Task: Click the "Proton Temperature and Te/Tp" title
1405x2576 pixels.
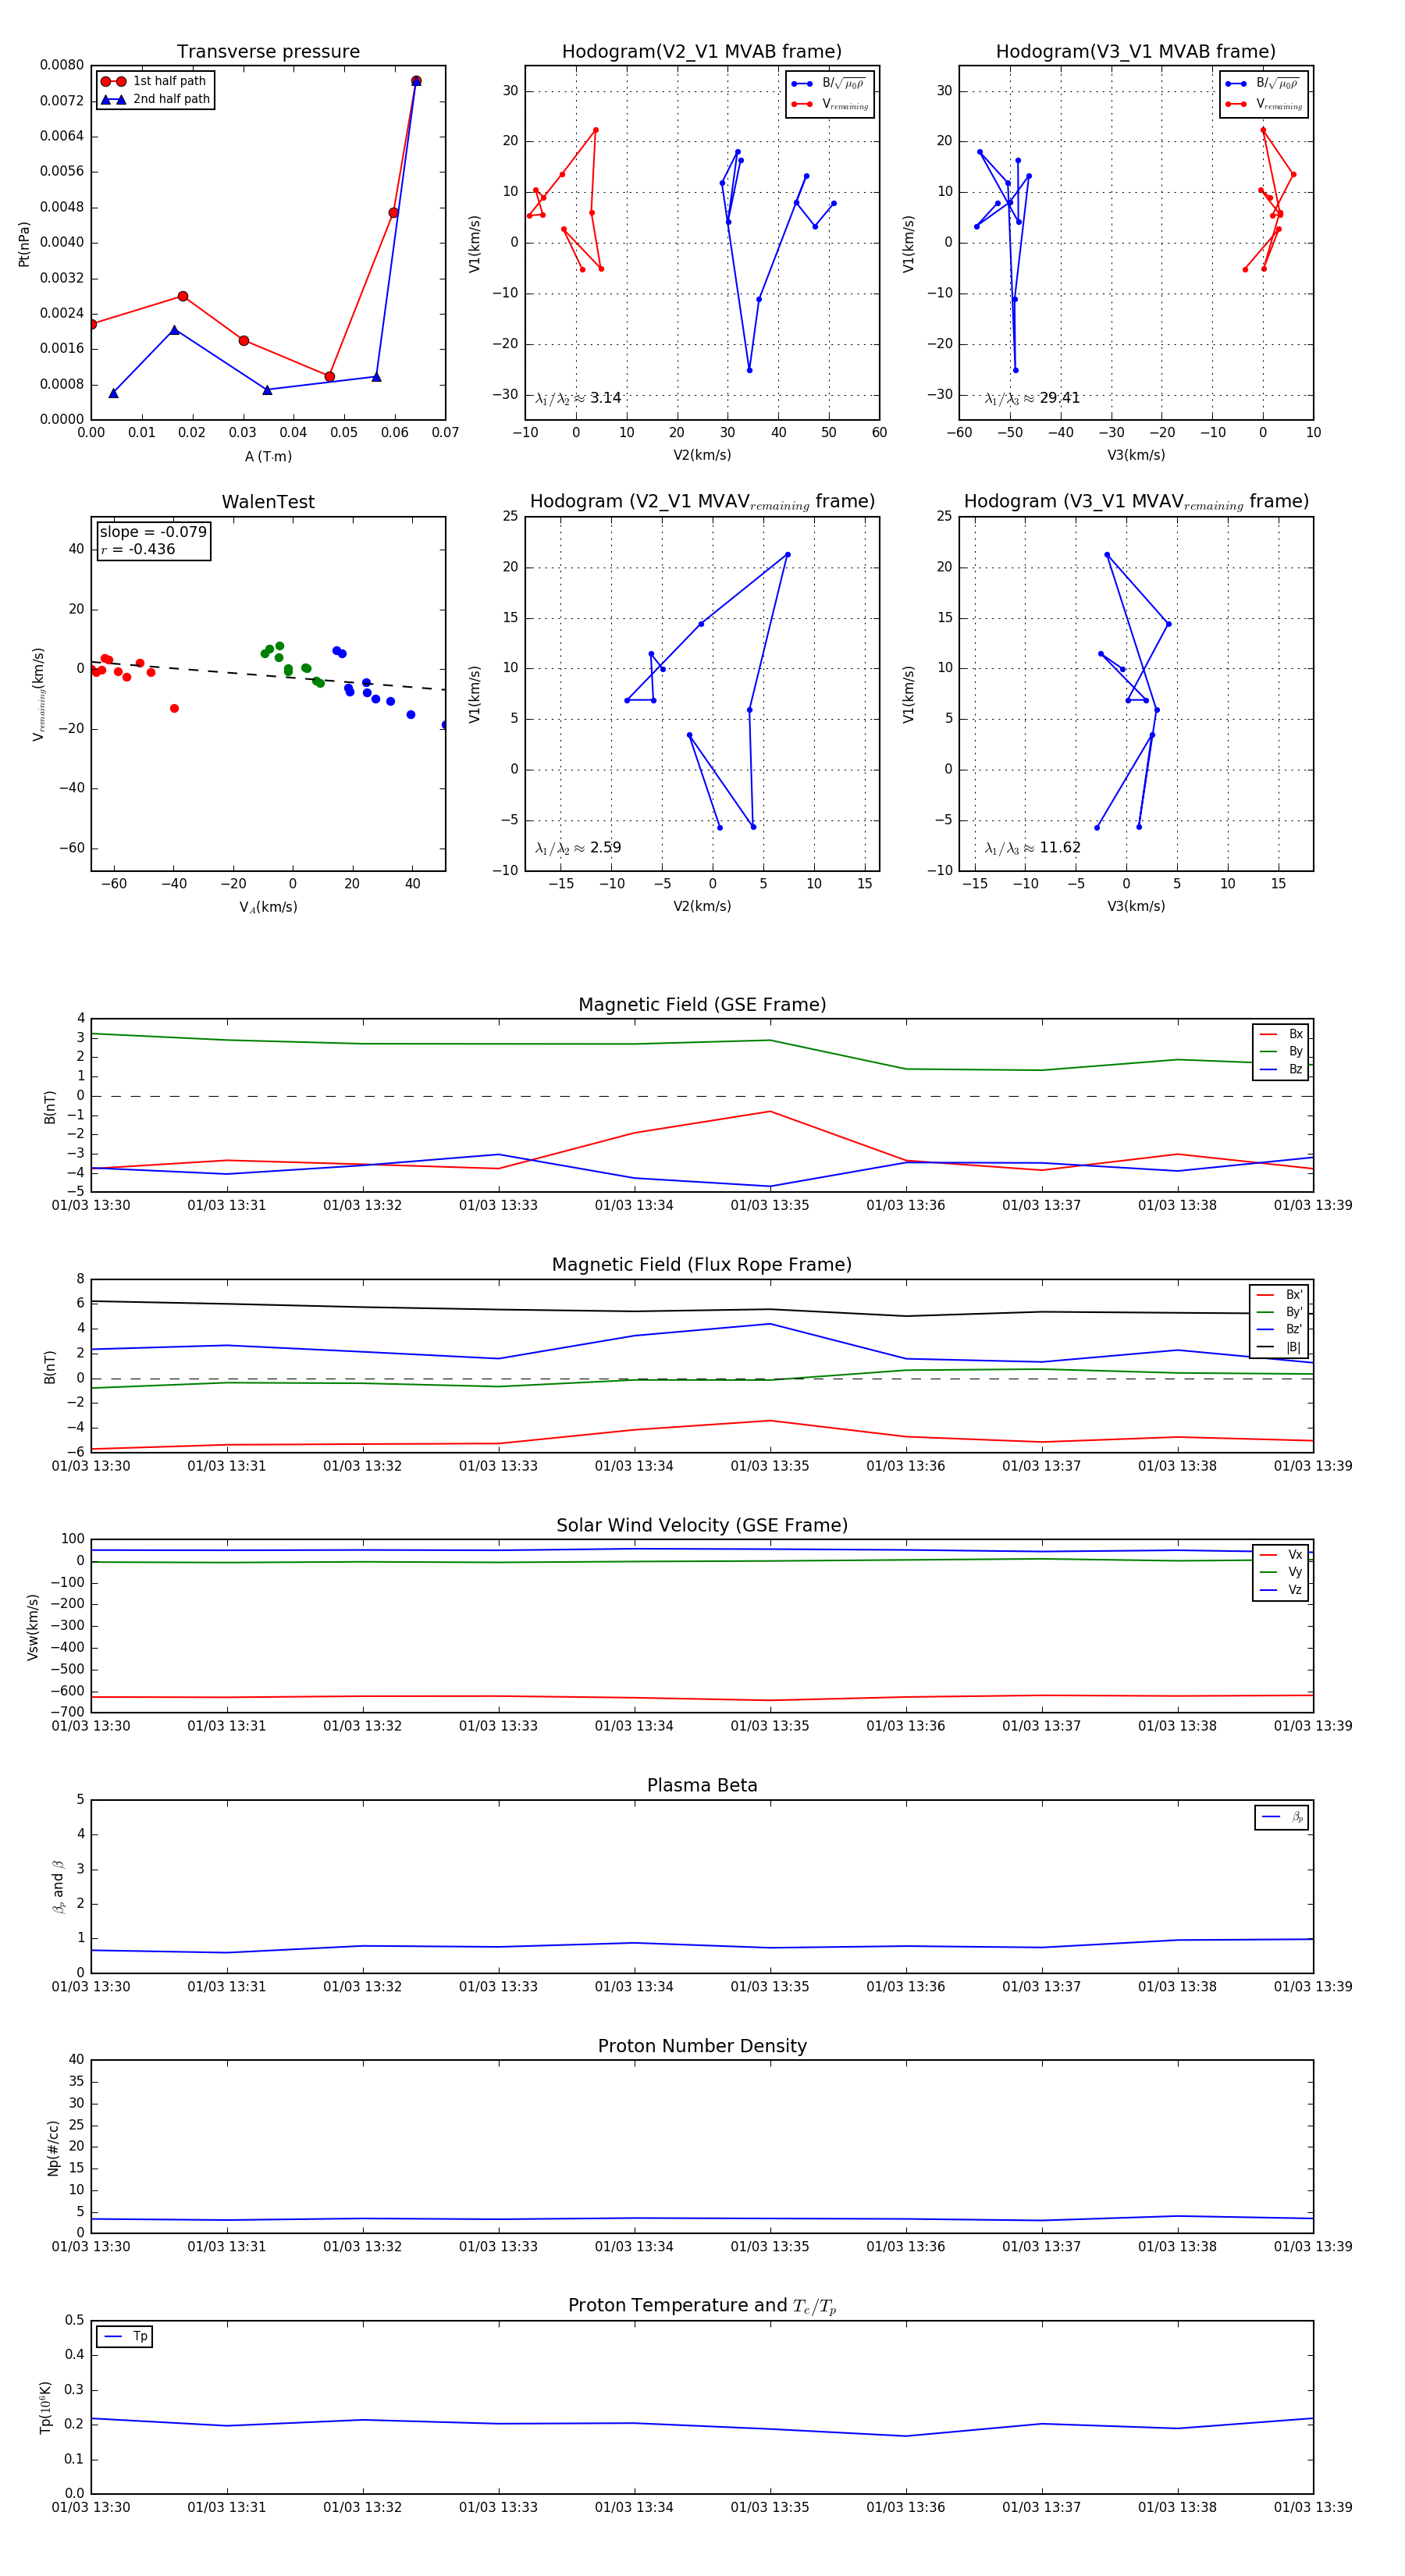Action: coord(702,2306)
